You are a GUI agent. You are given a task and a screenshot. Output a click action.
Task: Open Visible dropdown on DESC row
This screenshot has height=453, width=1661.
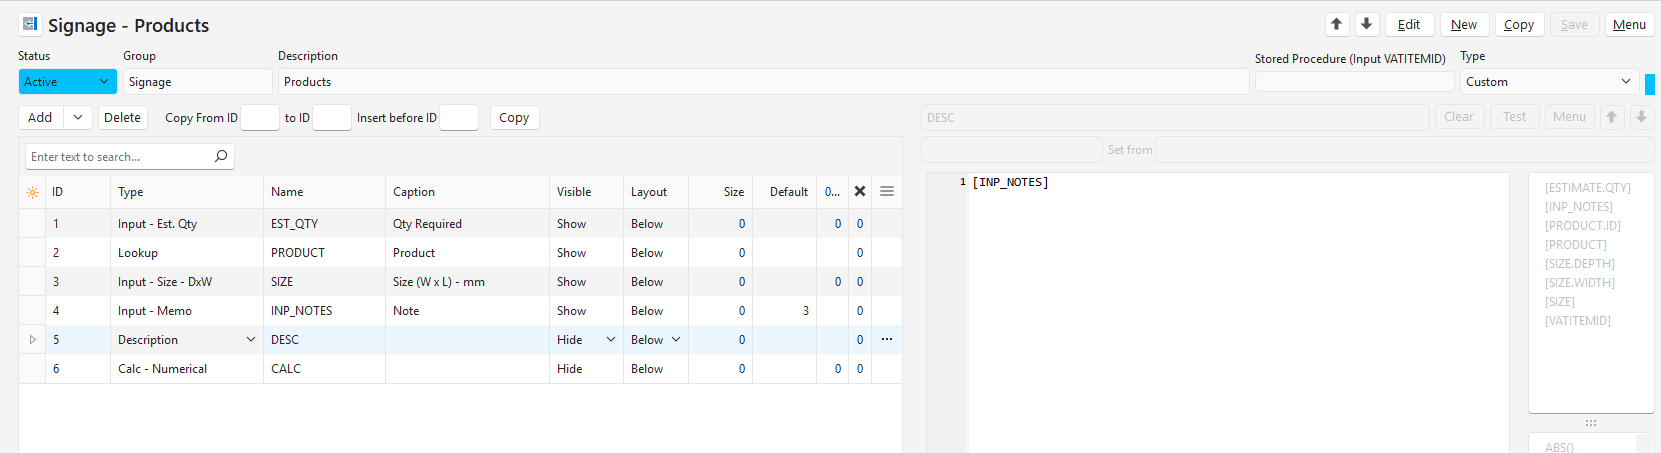tap(611, 340)
